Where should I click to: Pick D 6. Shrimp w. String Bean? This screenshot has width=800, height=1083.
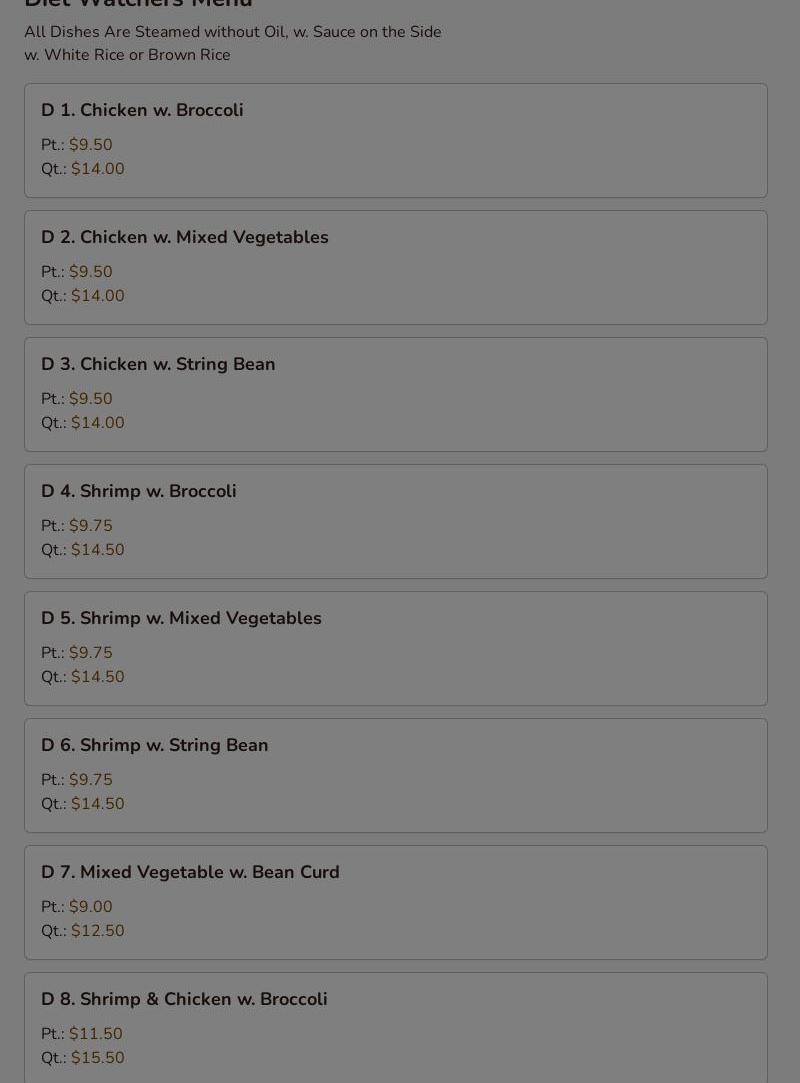pos(396,776)
